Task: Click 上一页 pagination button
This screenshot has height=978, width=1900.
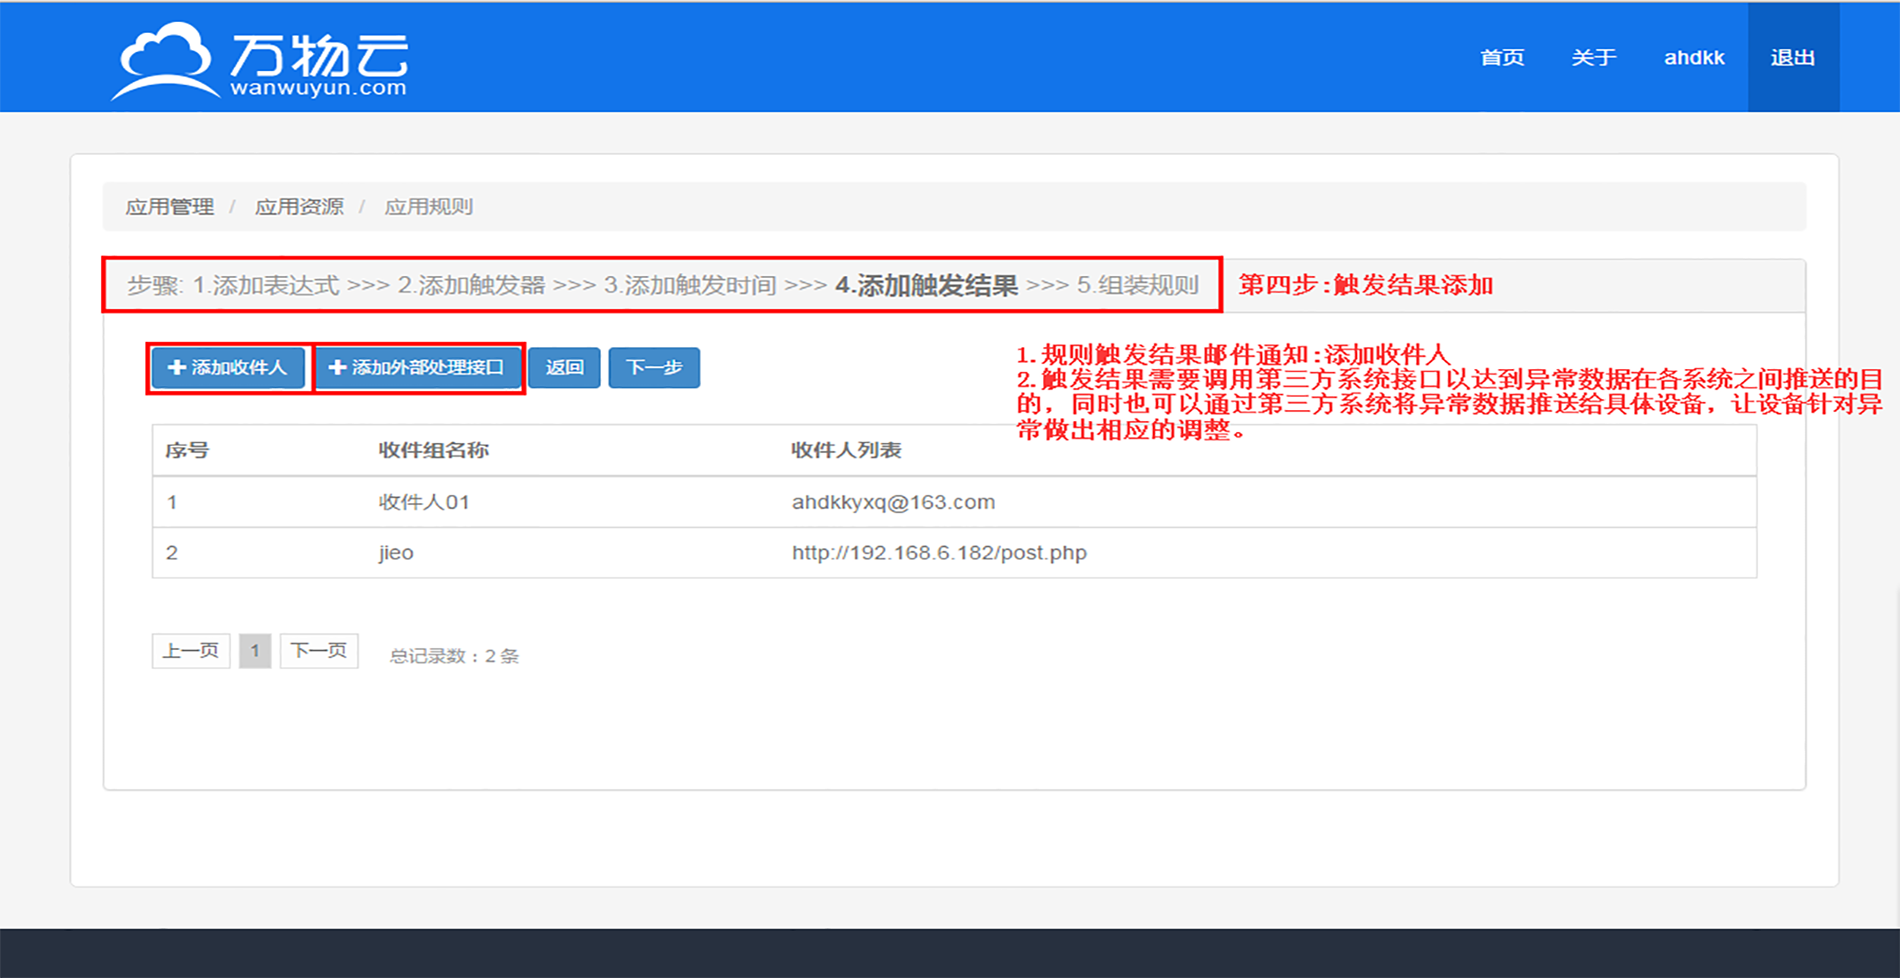Action: pos(191,651)
